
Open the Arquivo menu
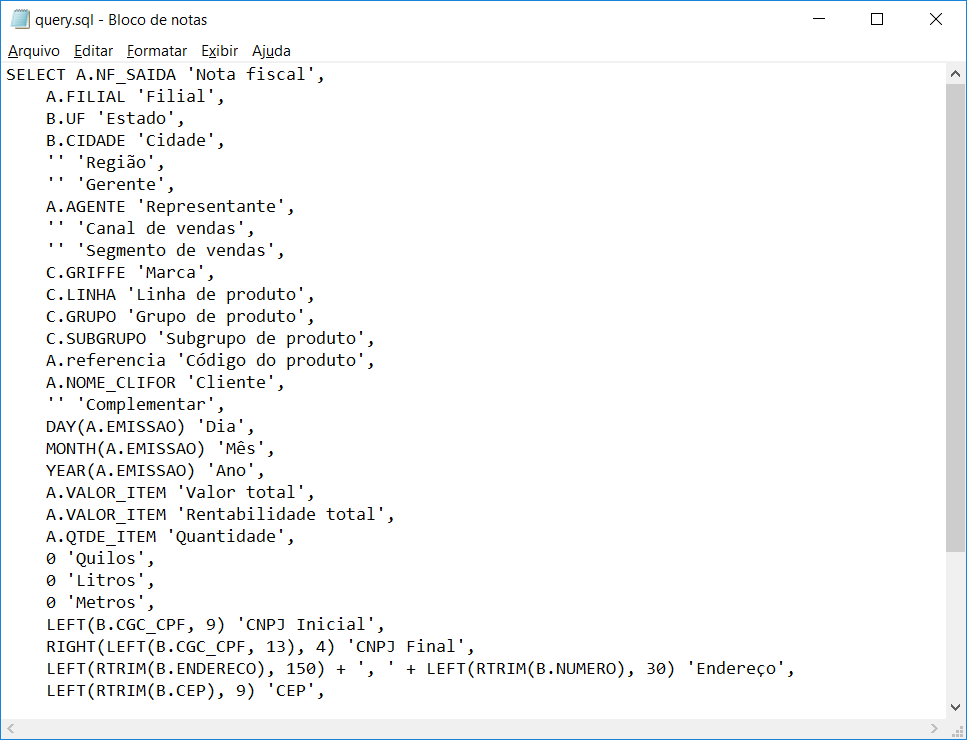[x=35, y=50]
